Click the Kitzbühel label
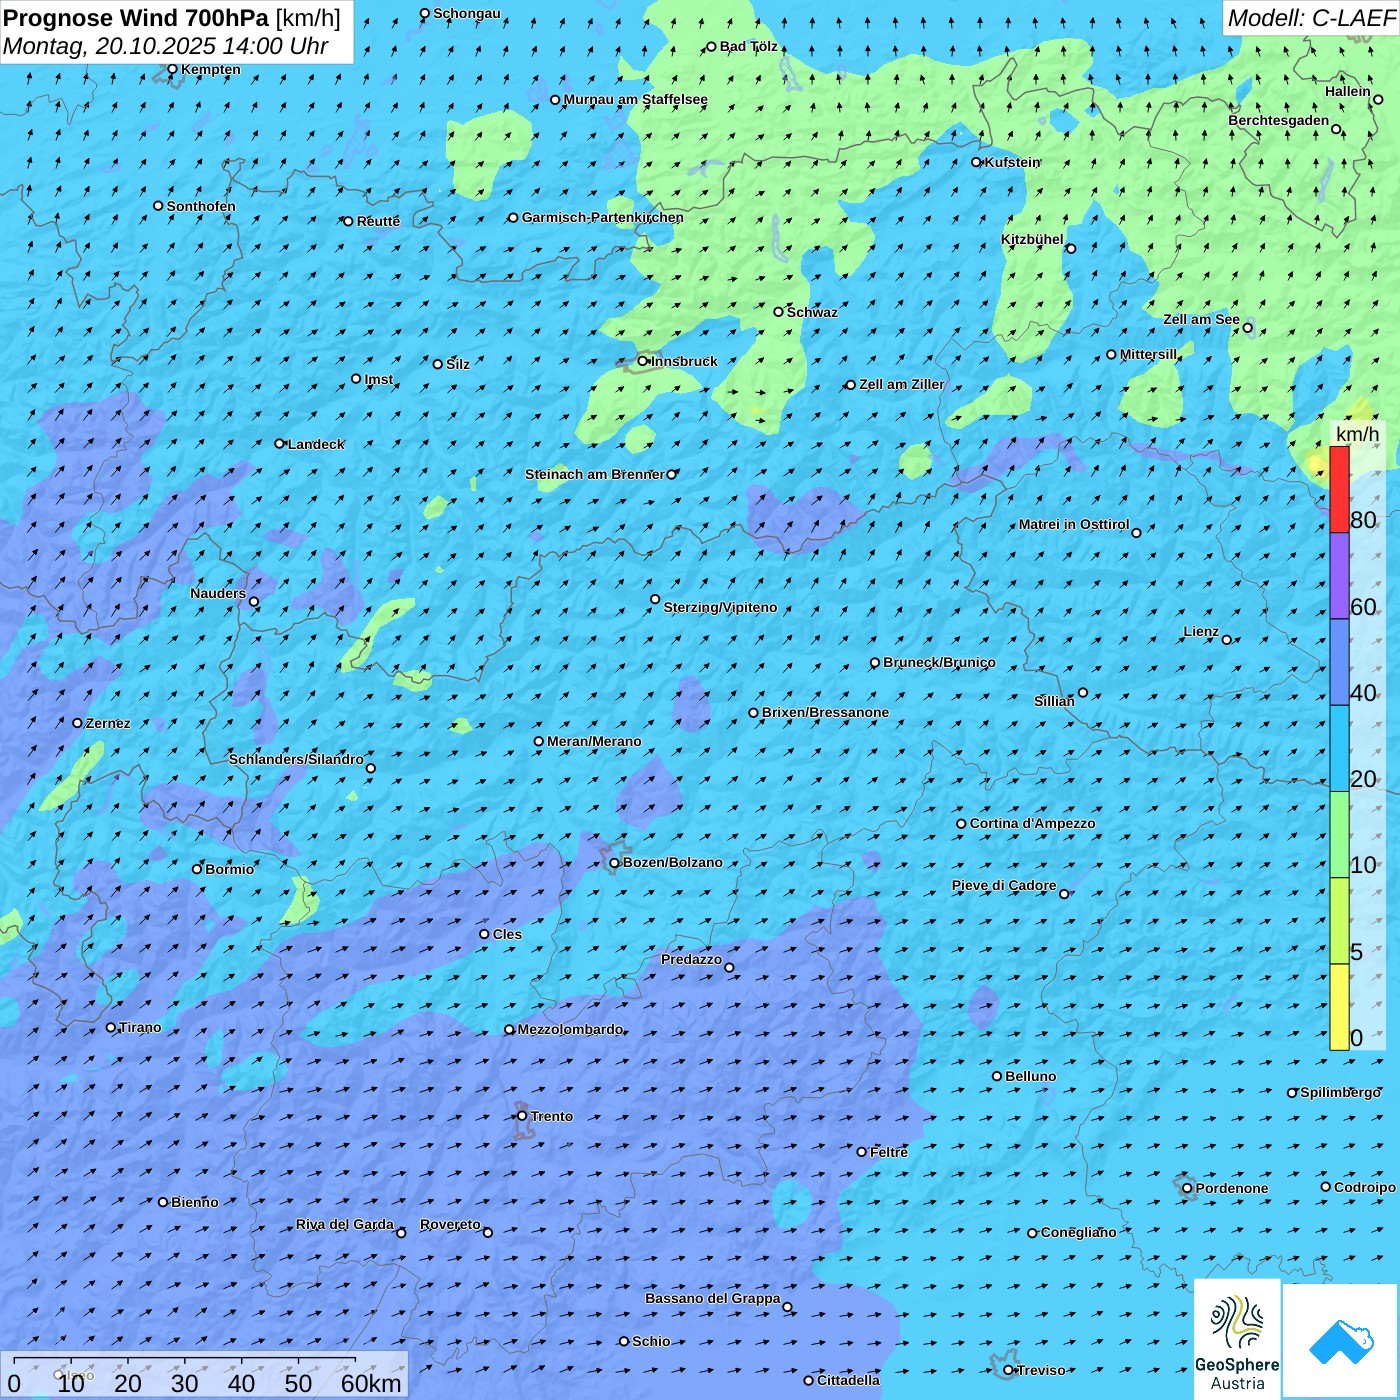 tap(1033, 239)
